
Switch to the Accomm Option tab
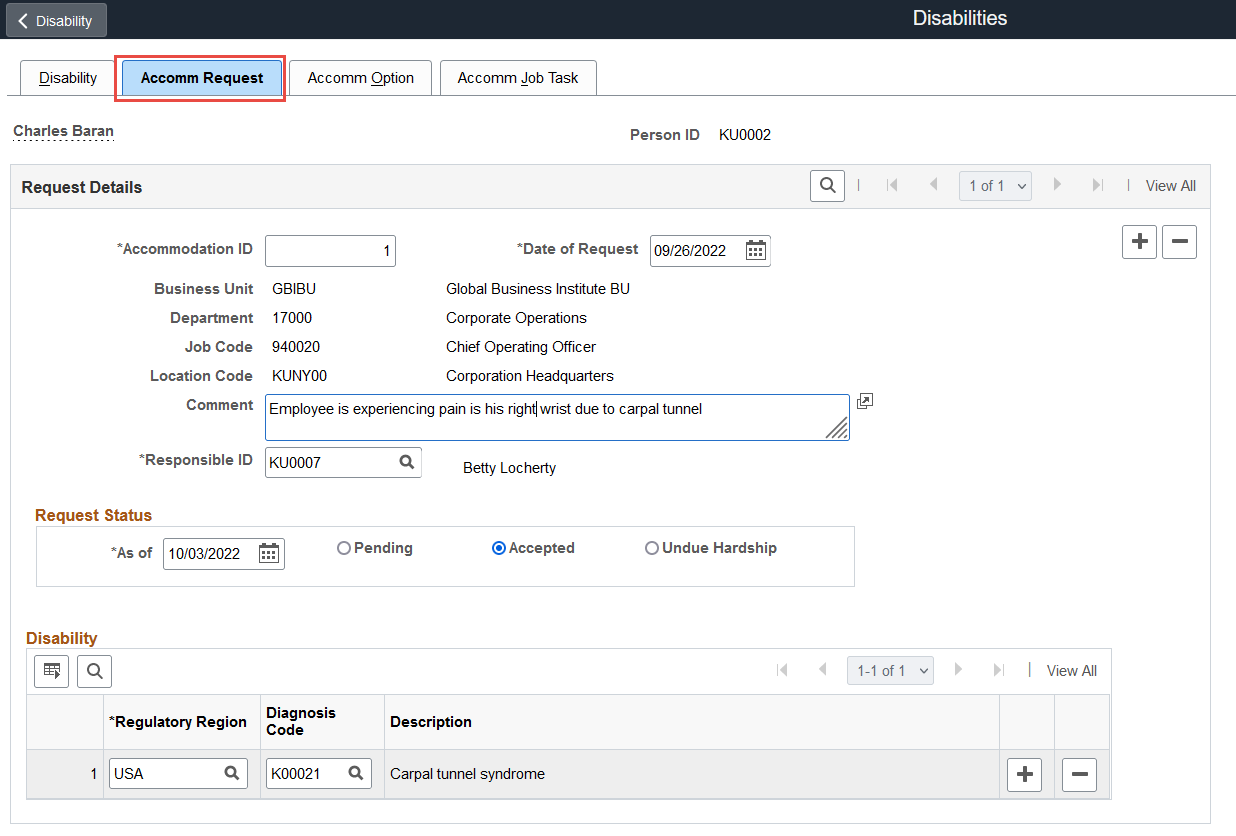coord(360,78)
